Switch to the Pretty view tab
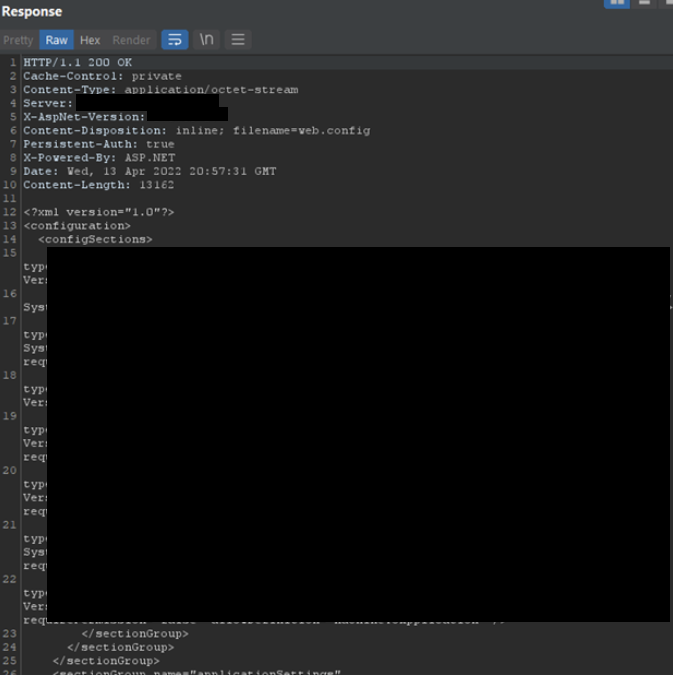This screenshot has width=673, height=675. pos(18,40)
